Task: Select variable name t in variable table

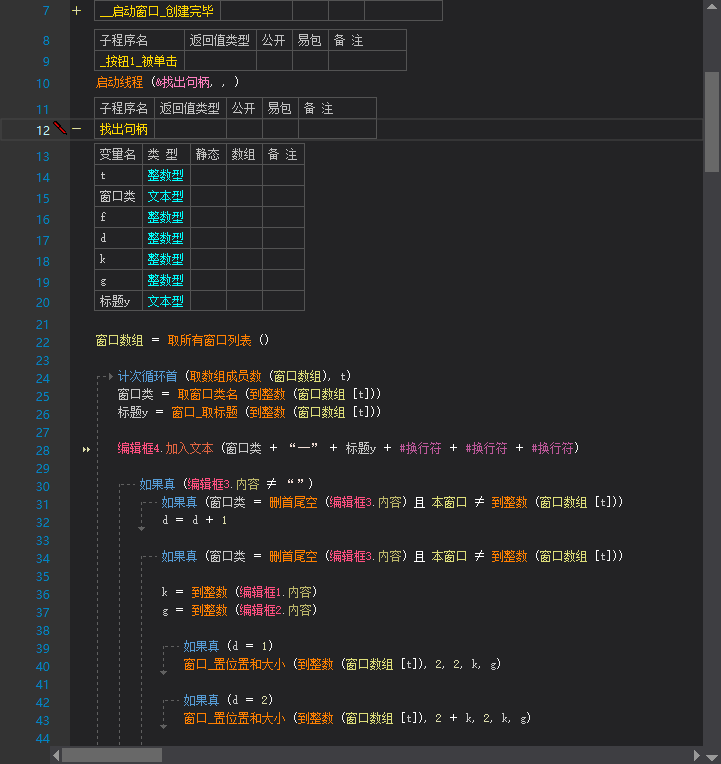Action: pyautogui.click(x=118, y=175)
